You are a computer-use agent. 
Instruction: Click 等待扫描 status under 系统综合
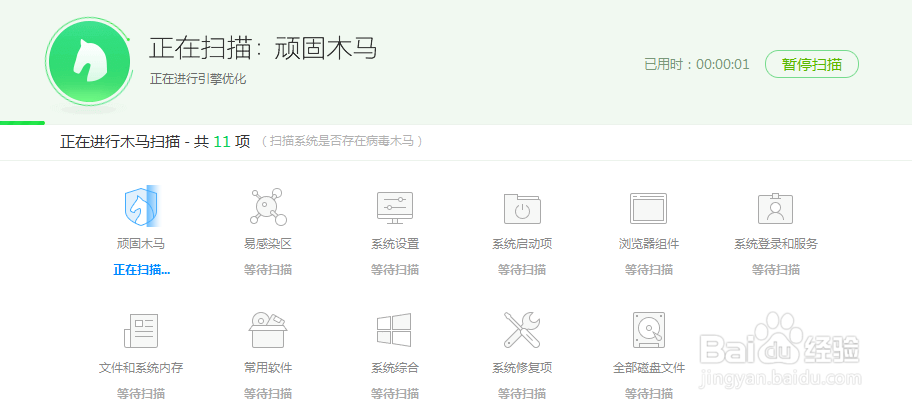pos(395,393)
